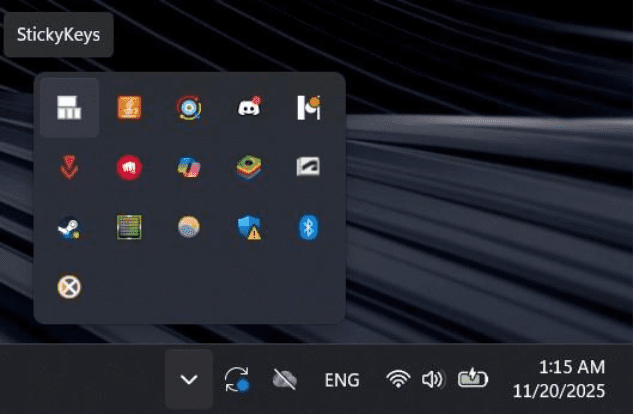Image resolution: width=634 pixels, height=414 pixels.
Task: Open Steam from the tray overflow
Action: 70,228
